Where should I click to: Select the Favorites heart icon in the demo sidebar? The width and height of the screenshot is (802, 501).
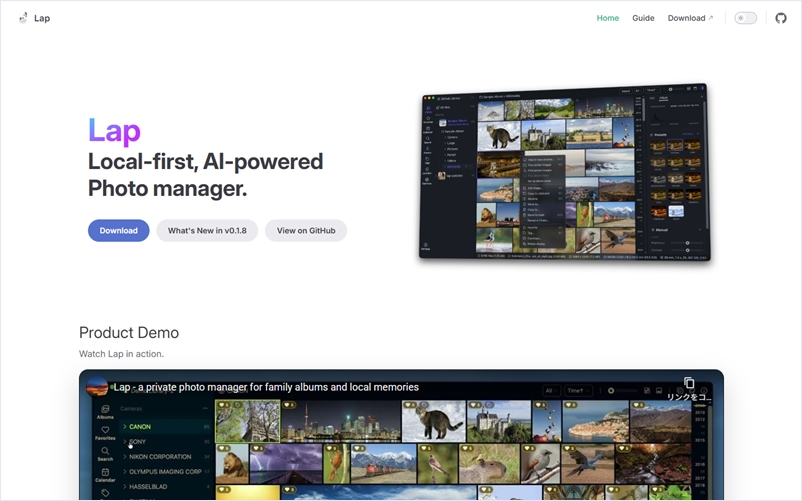[105, 432]
